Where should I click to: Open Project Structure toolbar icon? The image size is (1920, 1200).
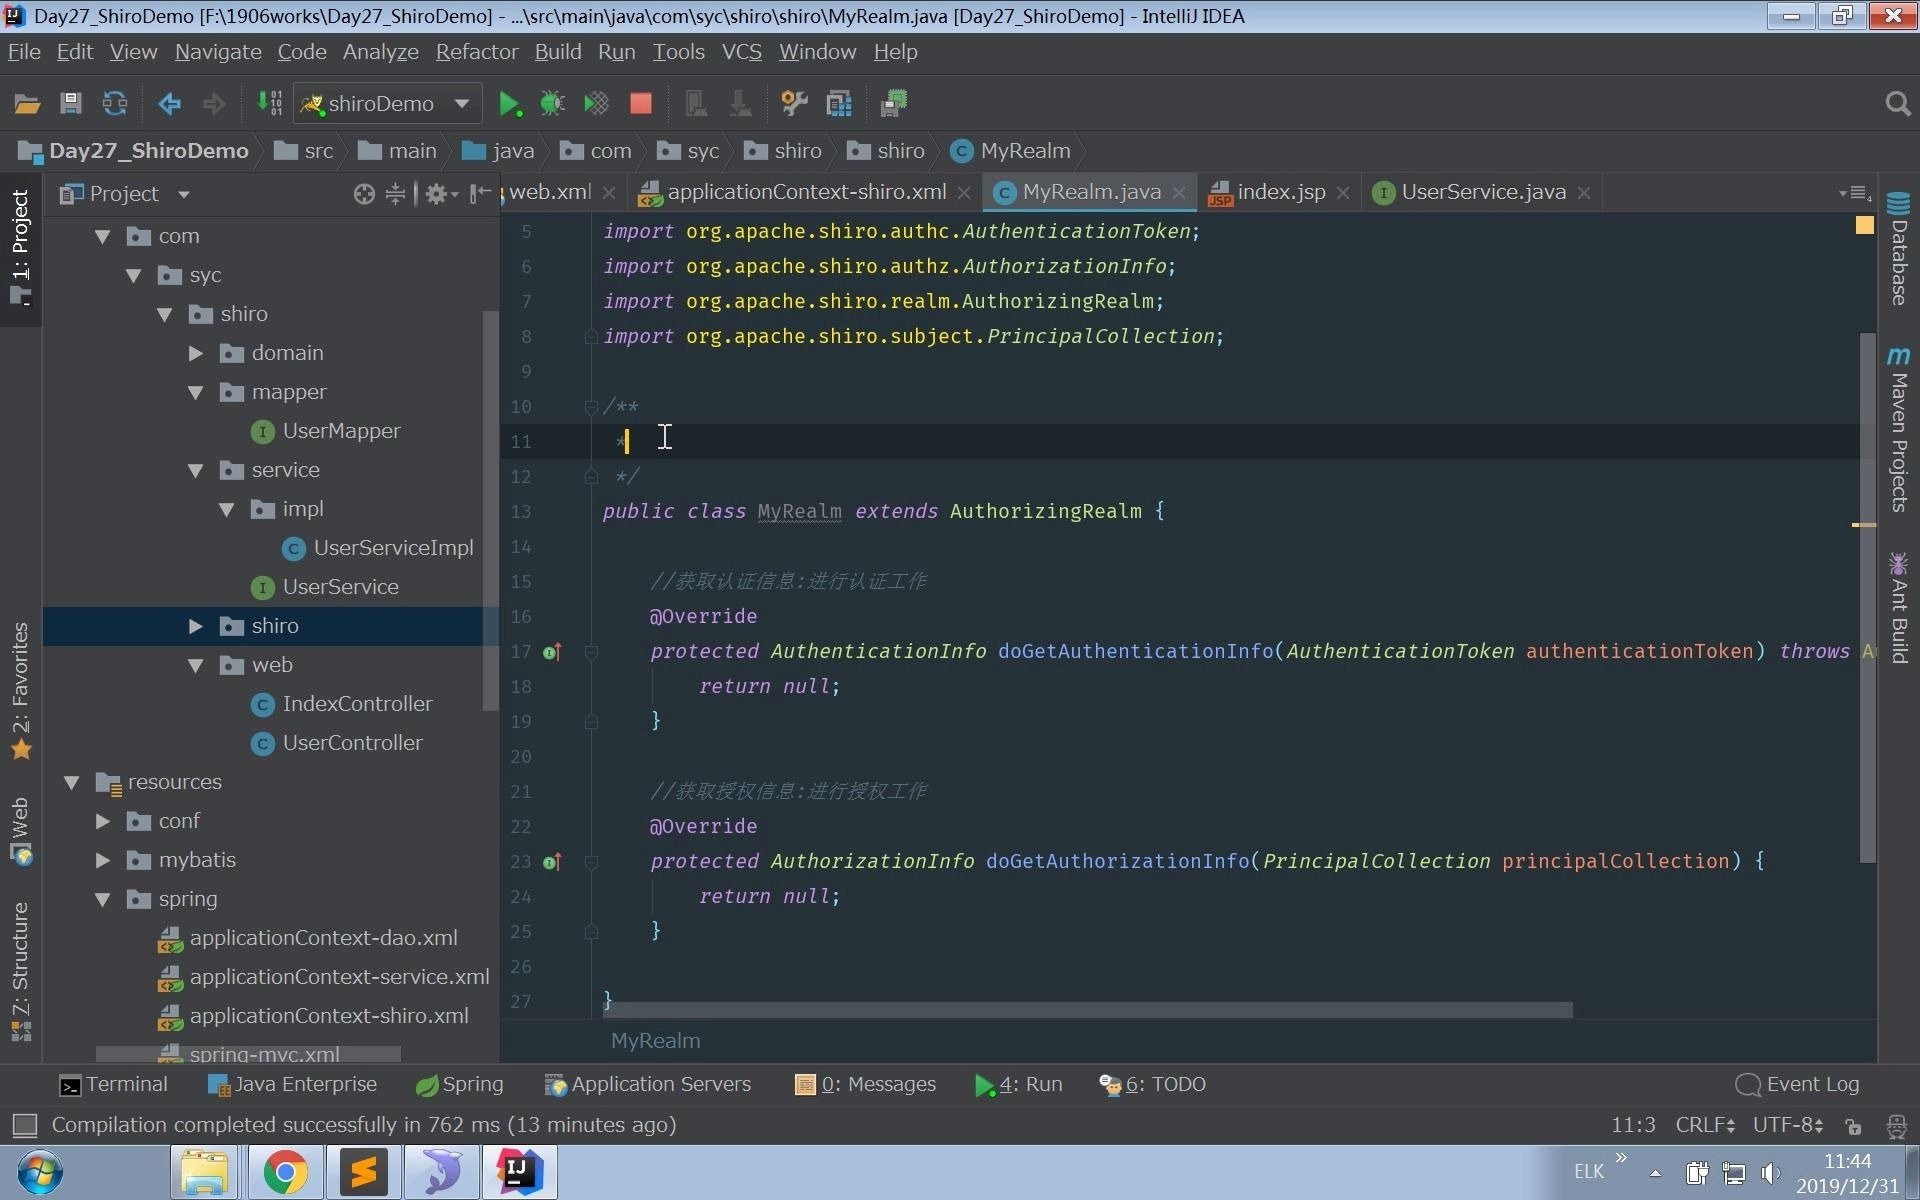point(839,103)
